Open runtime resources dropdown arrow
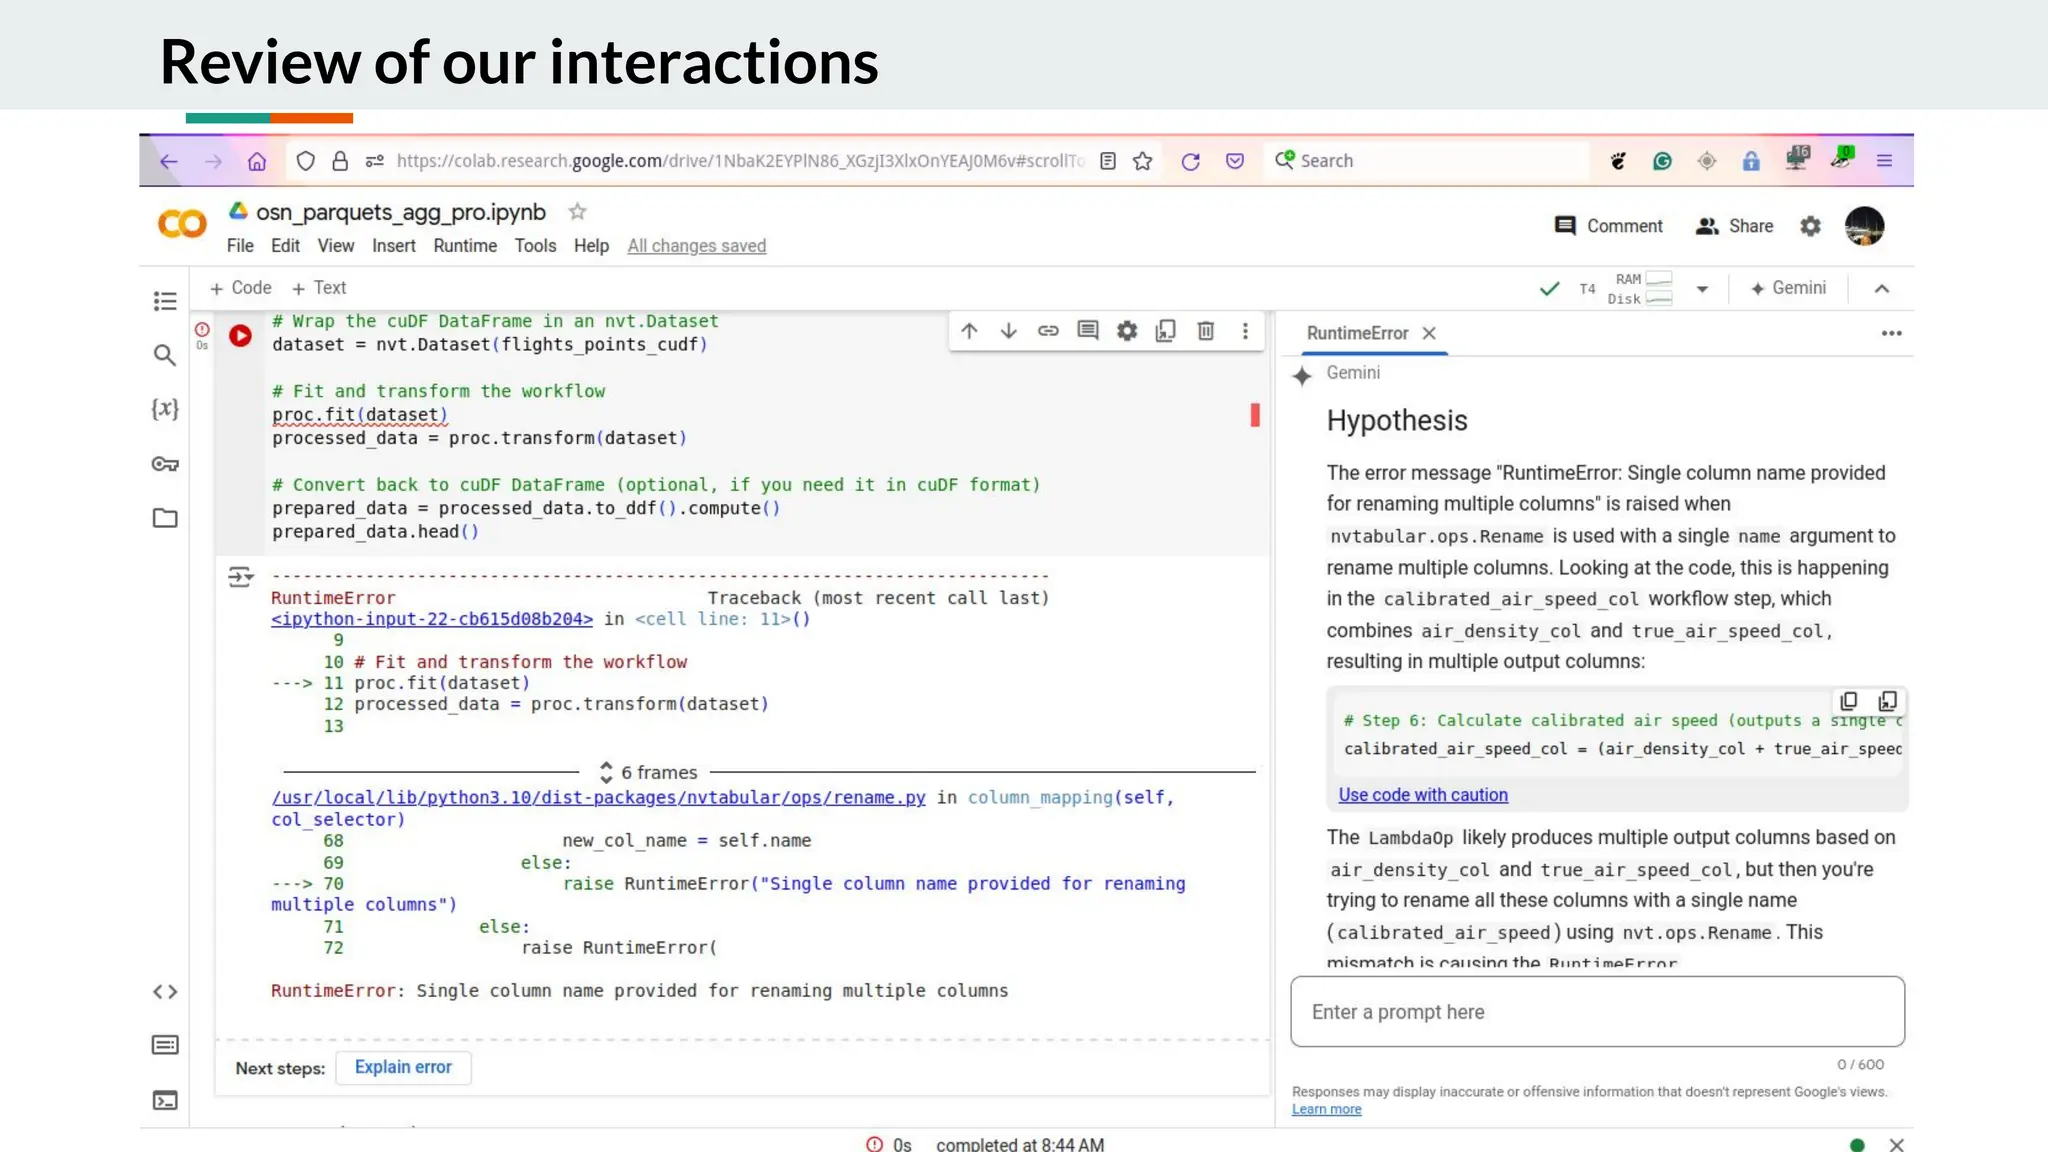Viewport: 2048px width, 1152px height. [1702, 289]
